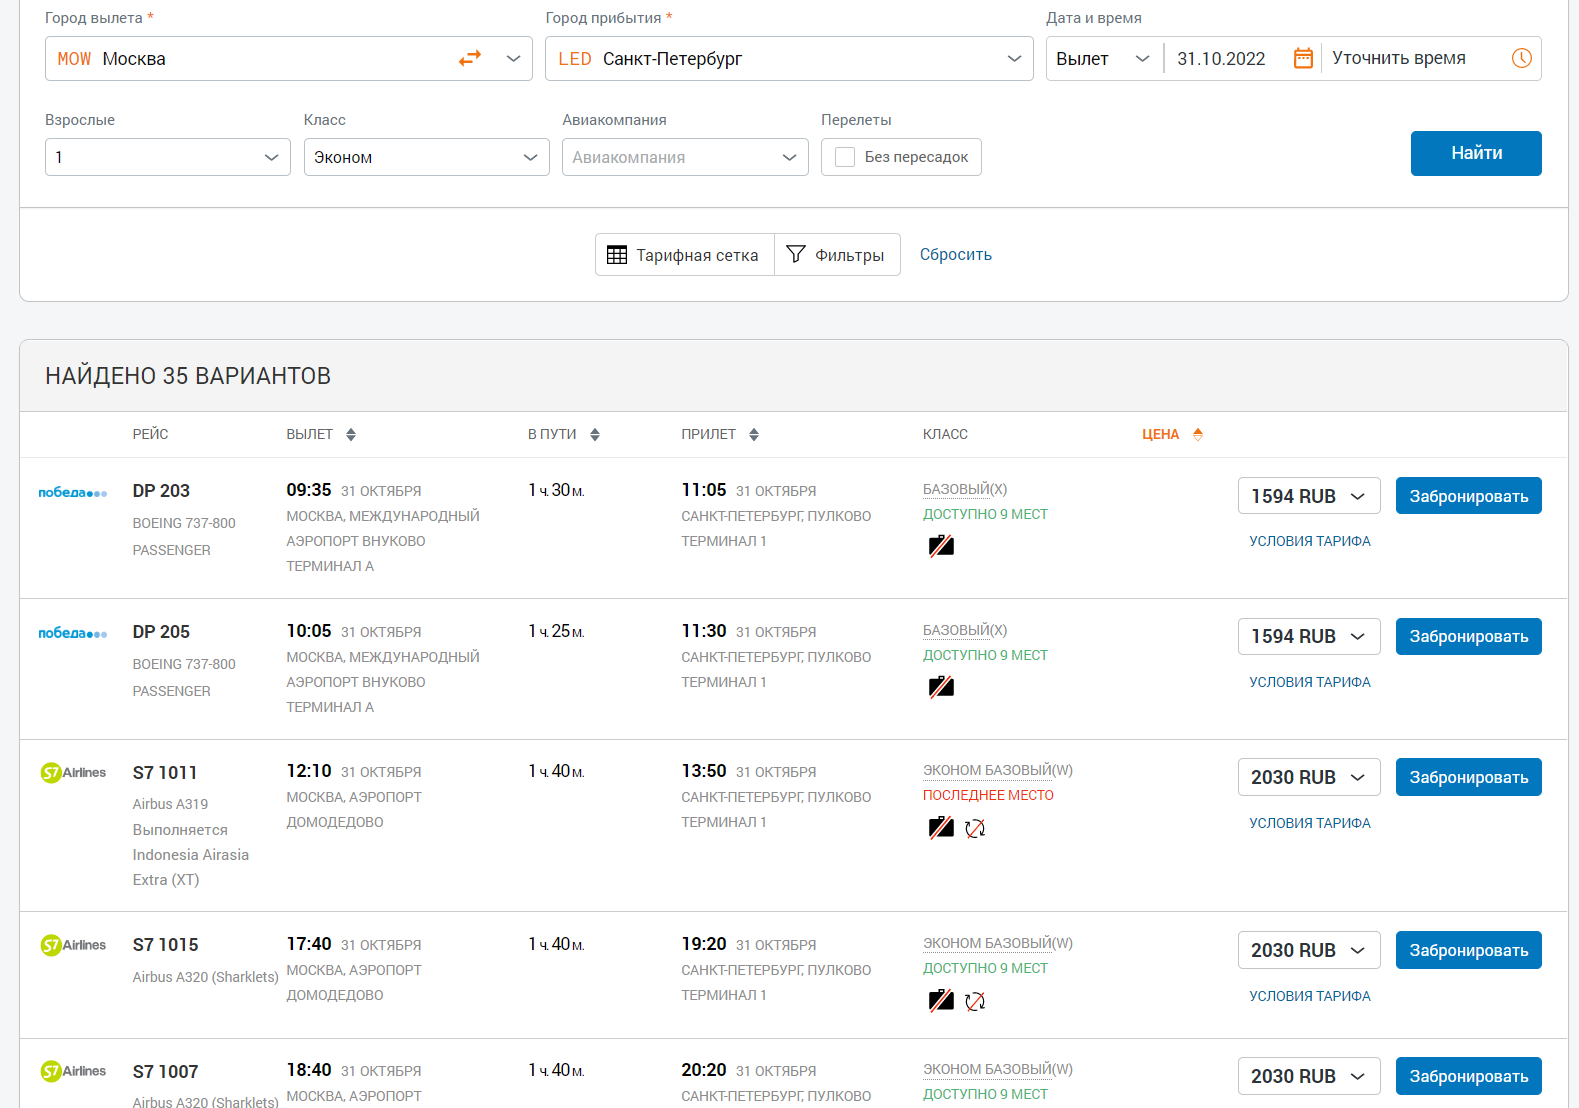Click the clock icon to specify time
The height and width of the screenshot is (1108, 1579).
tap(1522, 58)
